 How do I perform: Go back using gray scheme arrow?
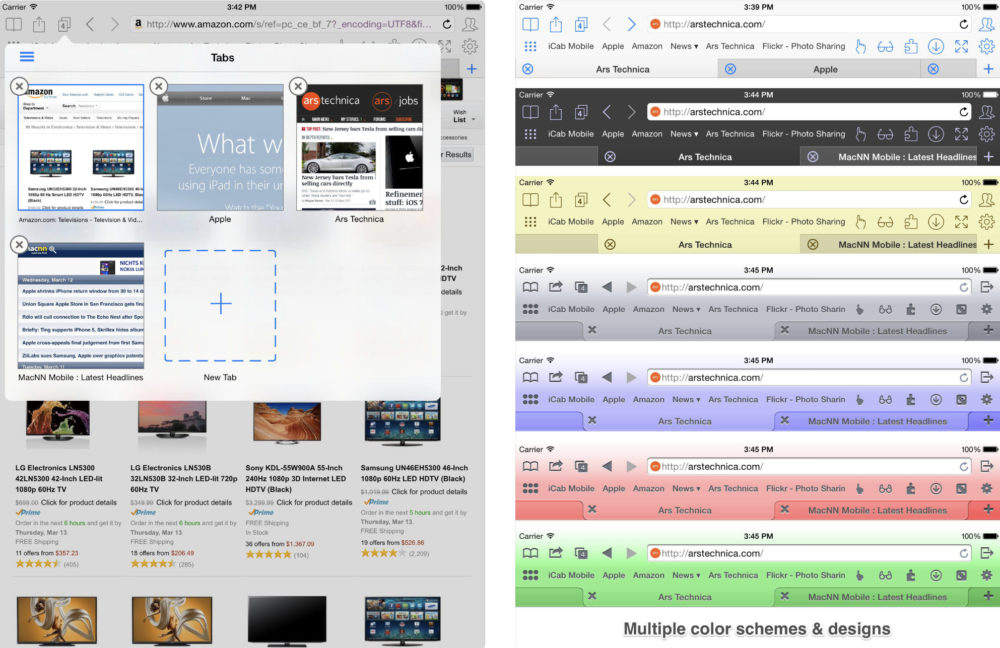pyautogui.click(x=607, y=287)
